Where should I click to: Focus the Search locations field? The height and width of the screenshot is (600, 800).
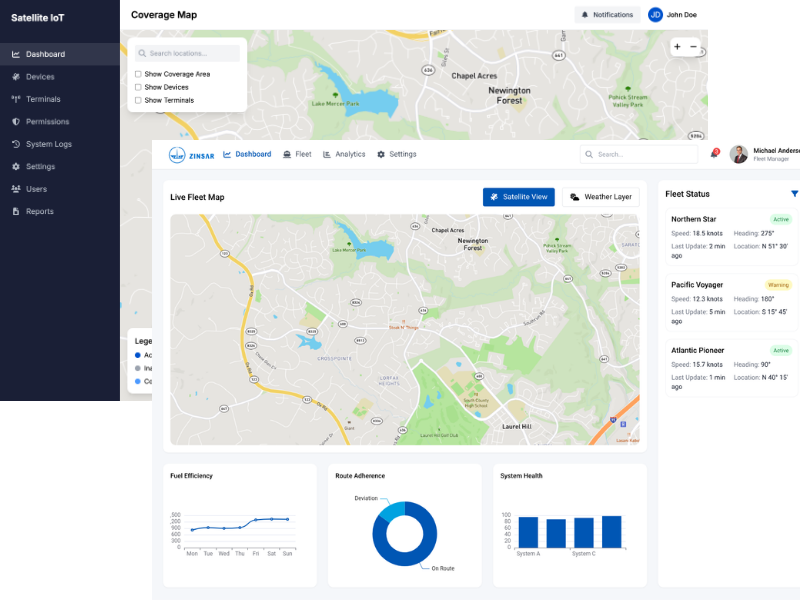pos(187,53)
